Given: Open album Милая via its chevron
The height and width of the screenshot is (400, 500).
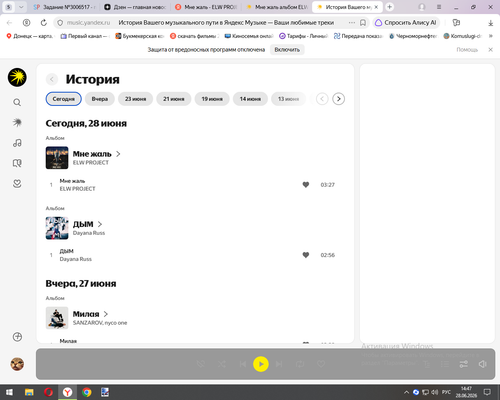Looking at the screenshot, I should [106, 314].
